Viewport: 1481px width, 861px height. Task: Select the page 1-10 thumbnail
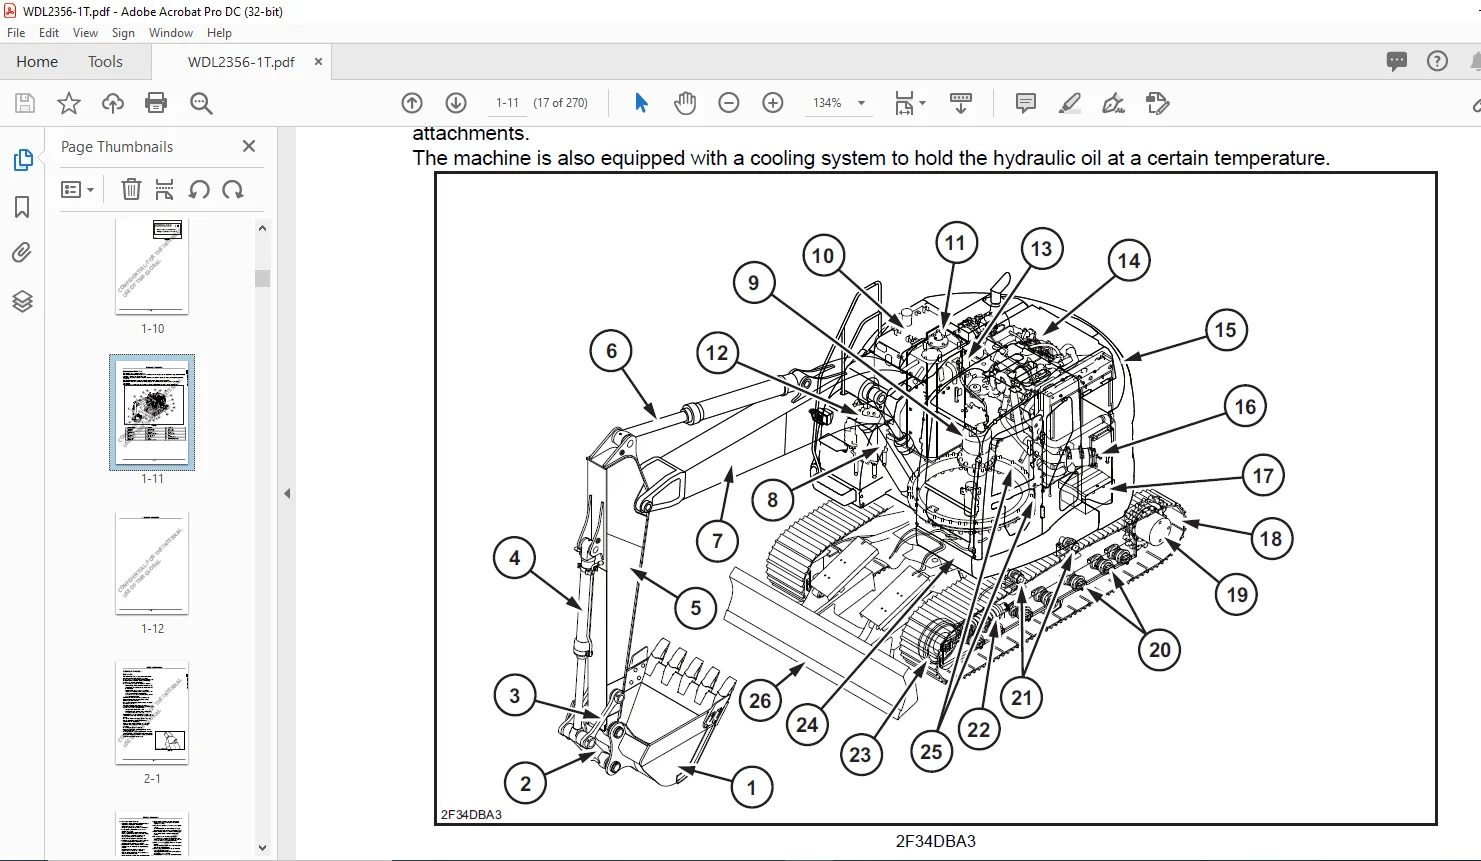(152, 267)
